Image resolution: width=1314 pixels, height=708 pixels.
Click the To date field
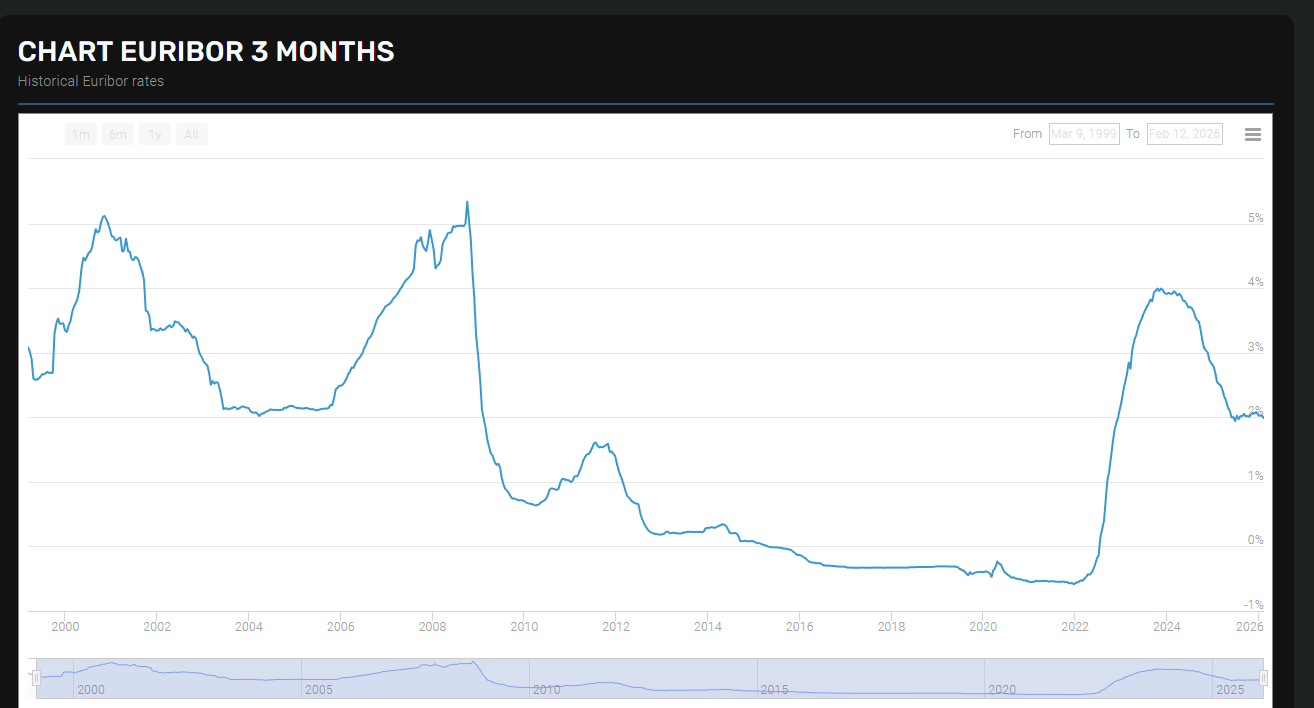pyautogui.click(x=1184, y=134)
